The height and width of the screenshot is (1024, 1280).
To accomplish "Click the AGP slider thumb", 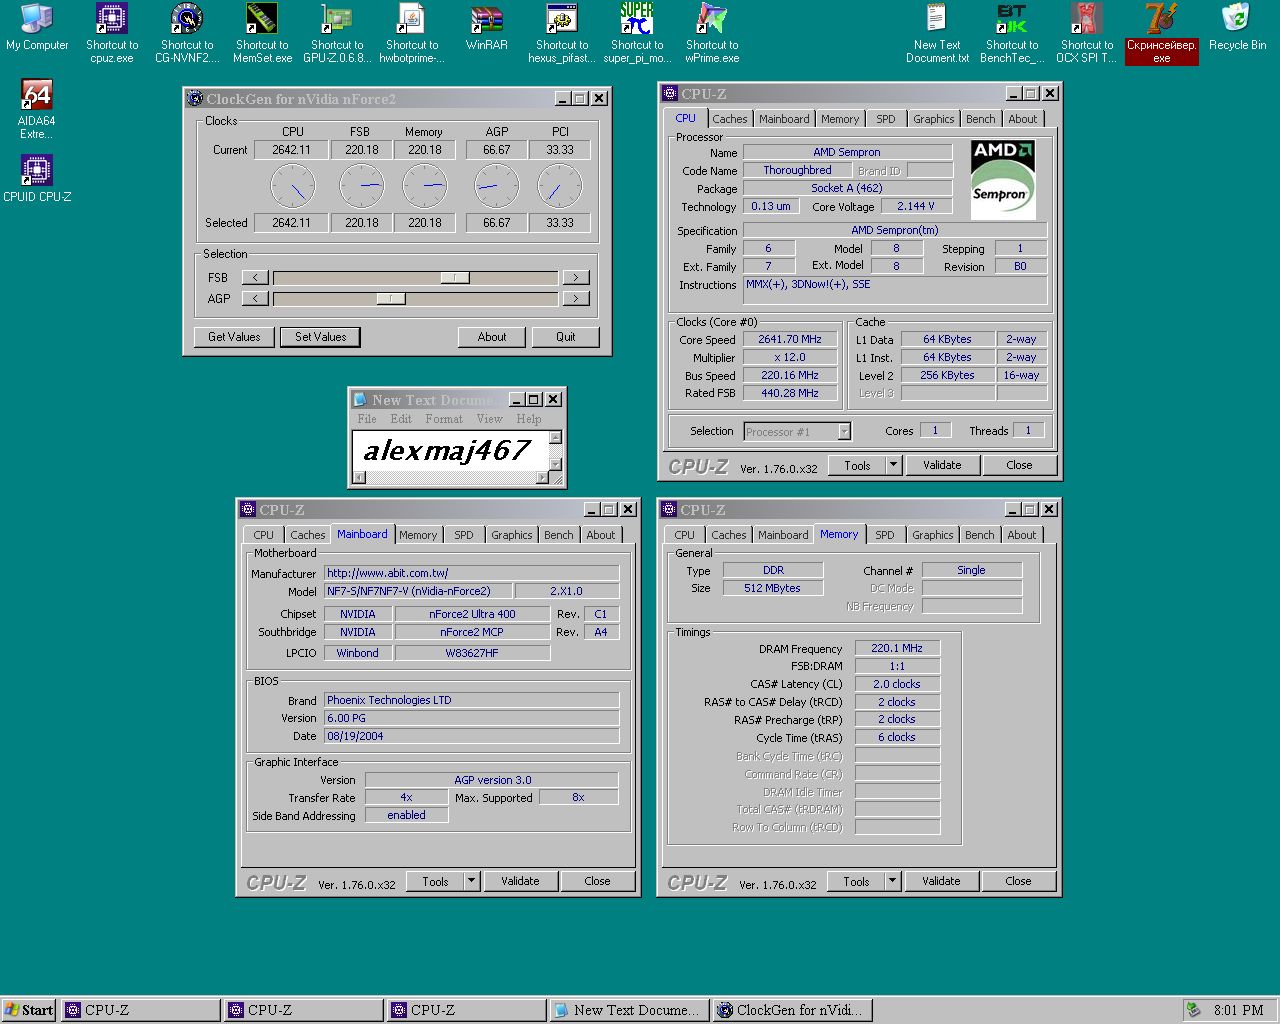I will coord(391,298).
